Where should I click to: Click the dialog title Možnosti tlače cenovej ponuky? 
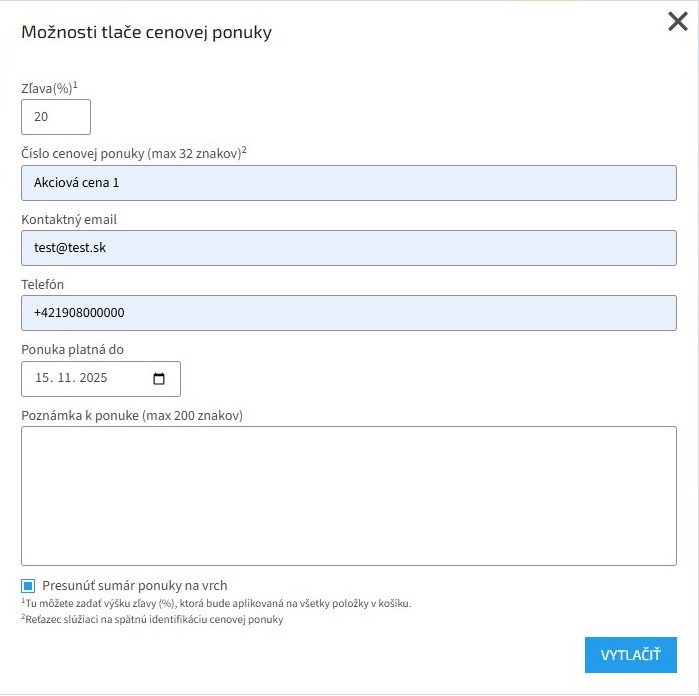[x=147, y=32]
